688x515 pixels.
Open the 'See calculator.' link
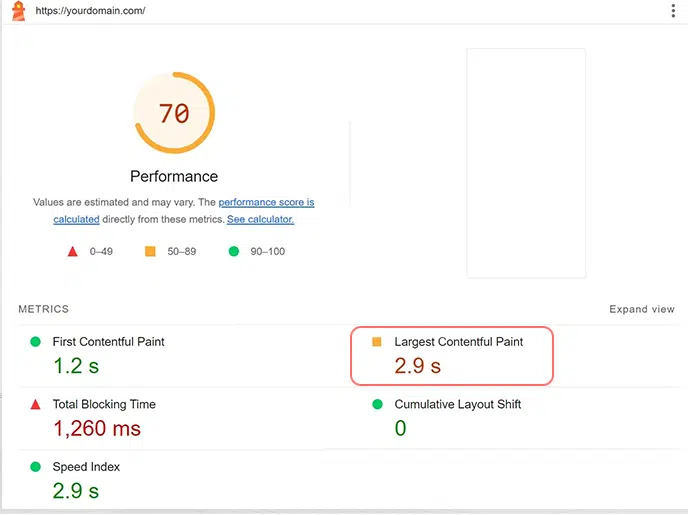pyautogui.click(x=260, y=219)
